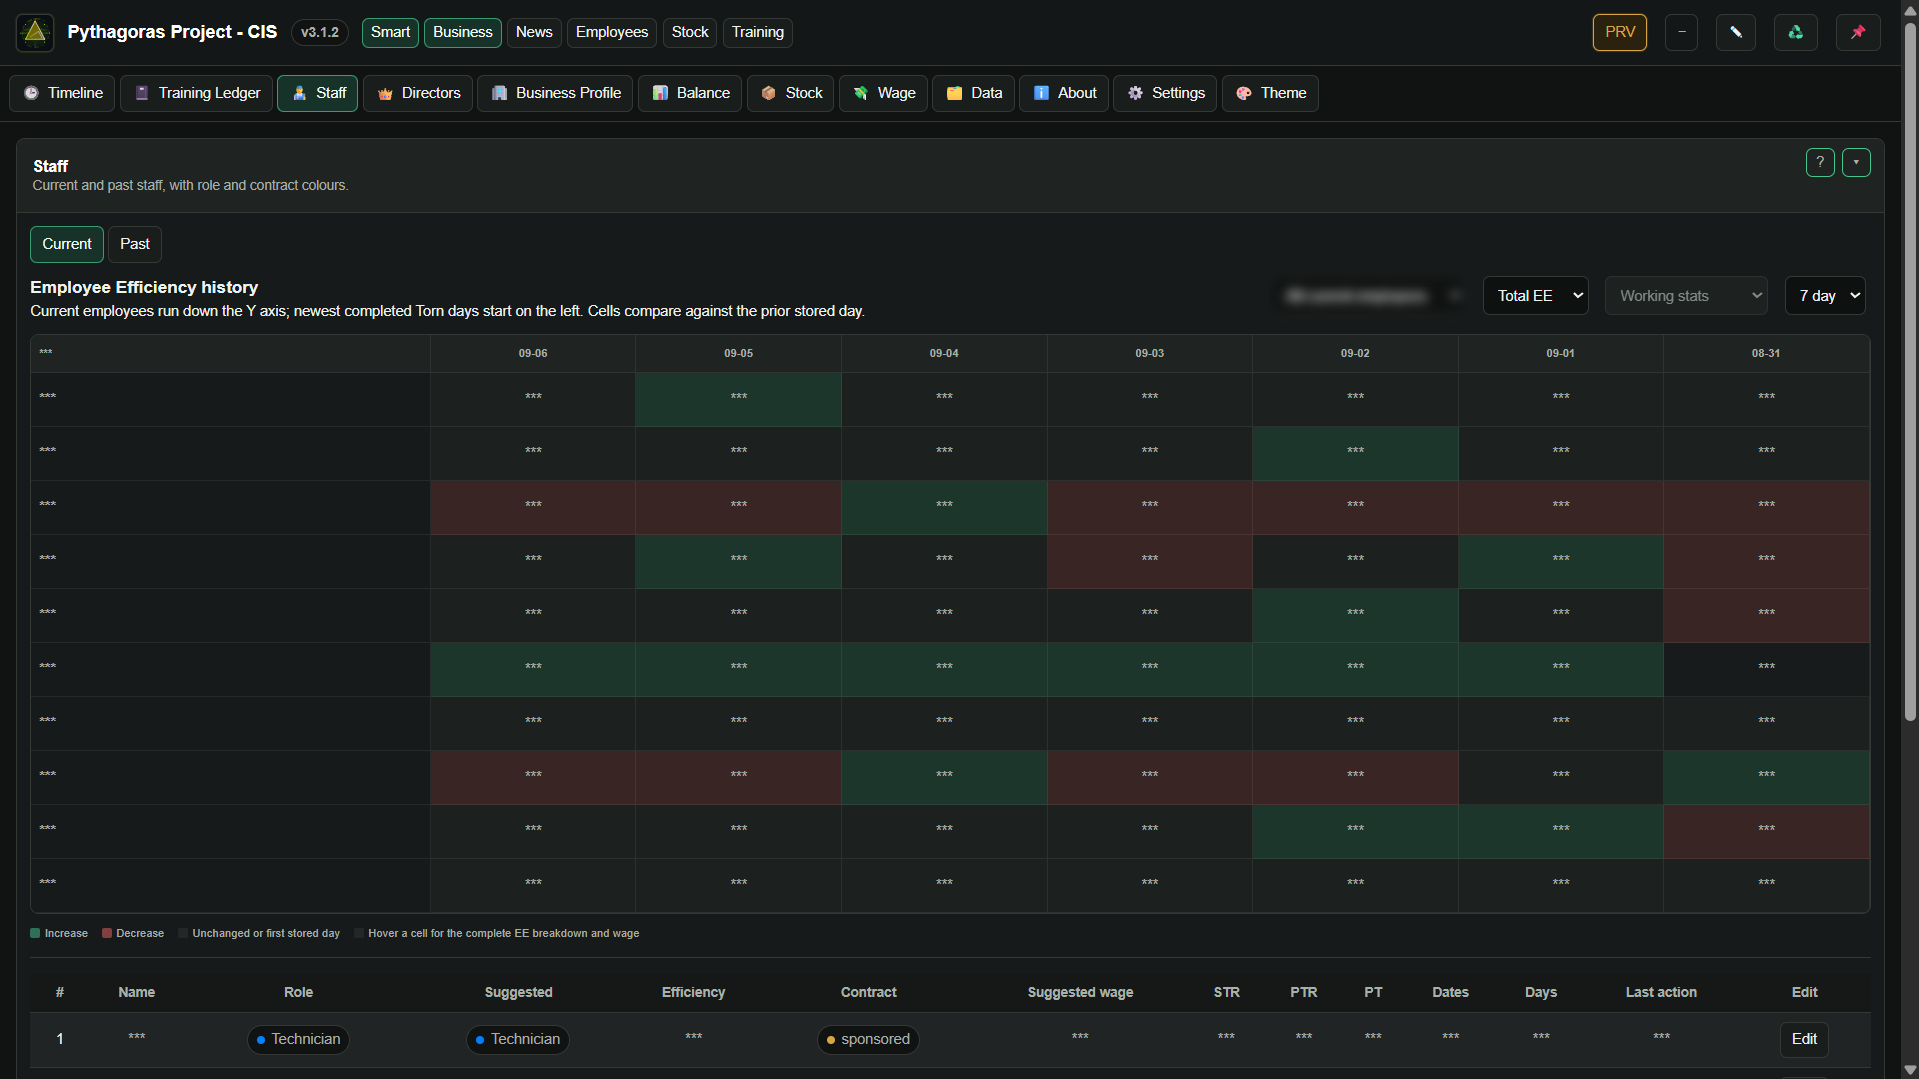
Task: Click the green recycle refresh icon
Action: (1795, 32)
